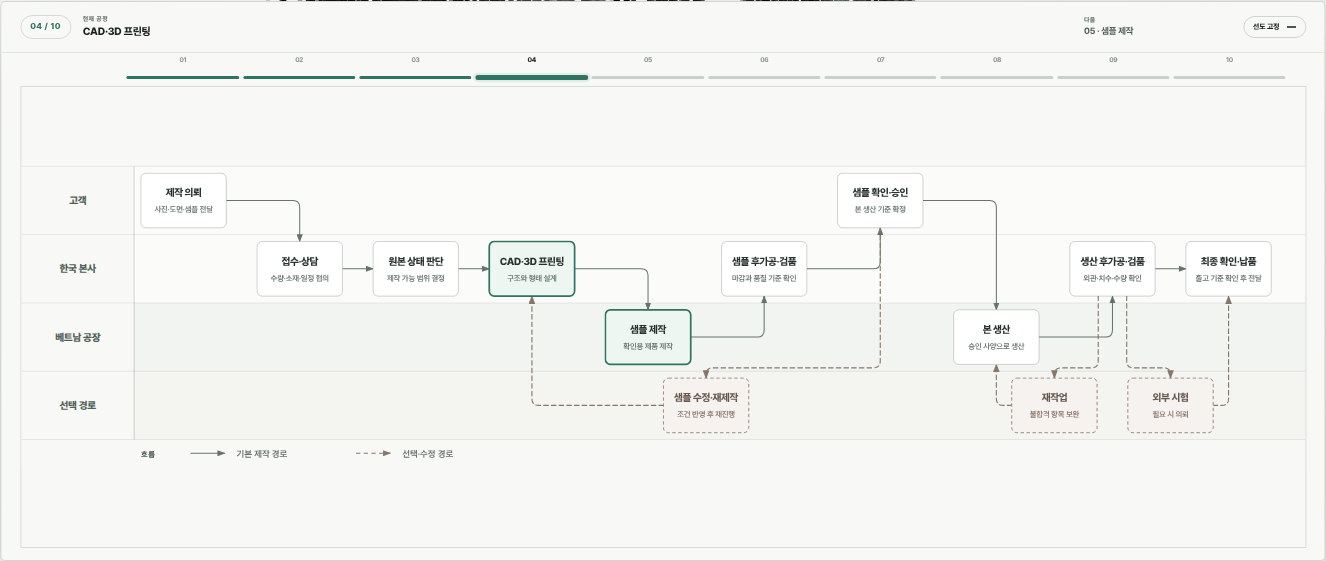The height and width of the screenshot is (561, 1326).
Task: Click the 본 생산 node
Action: click(x=996, y=337)
